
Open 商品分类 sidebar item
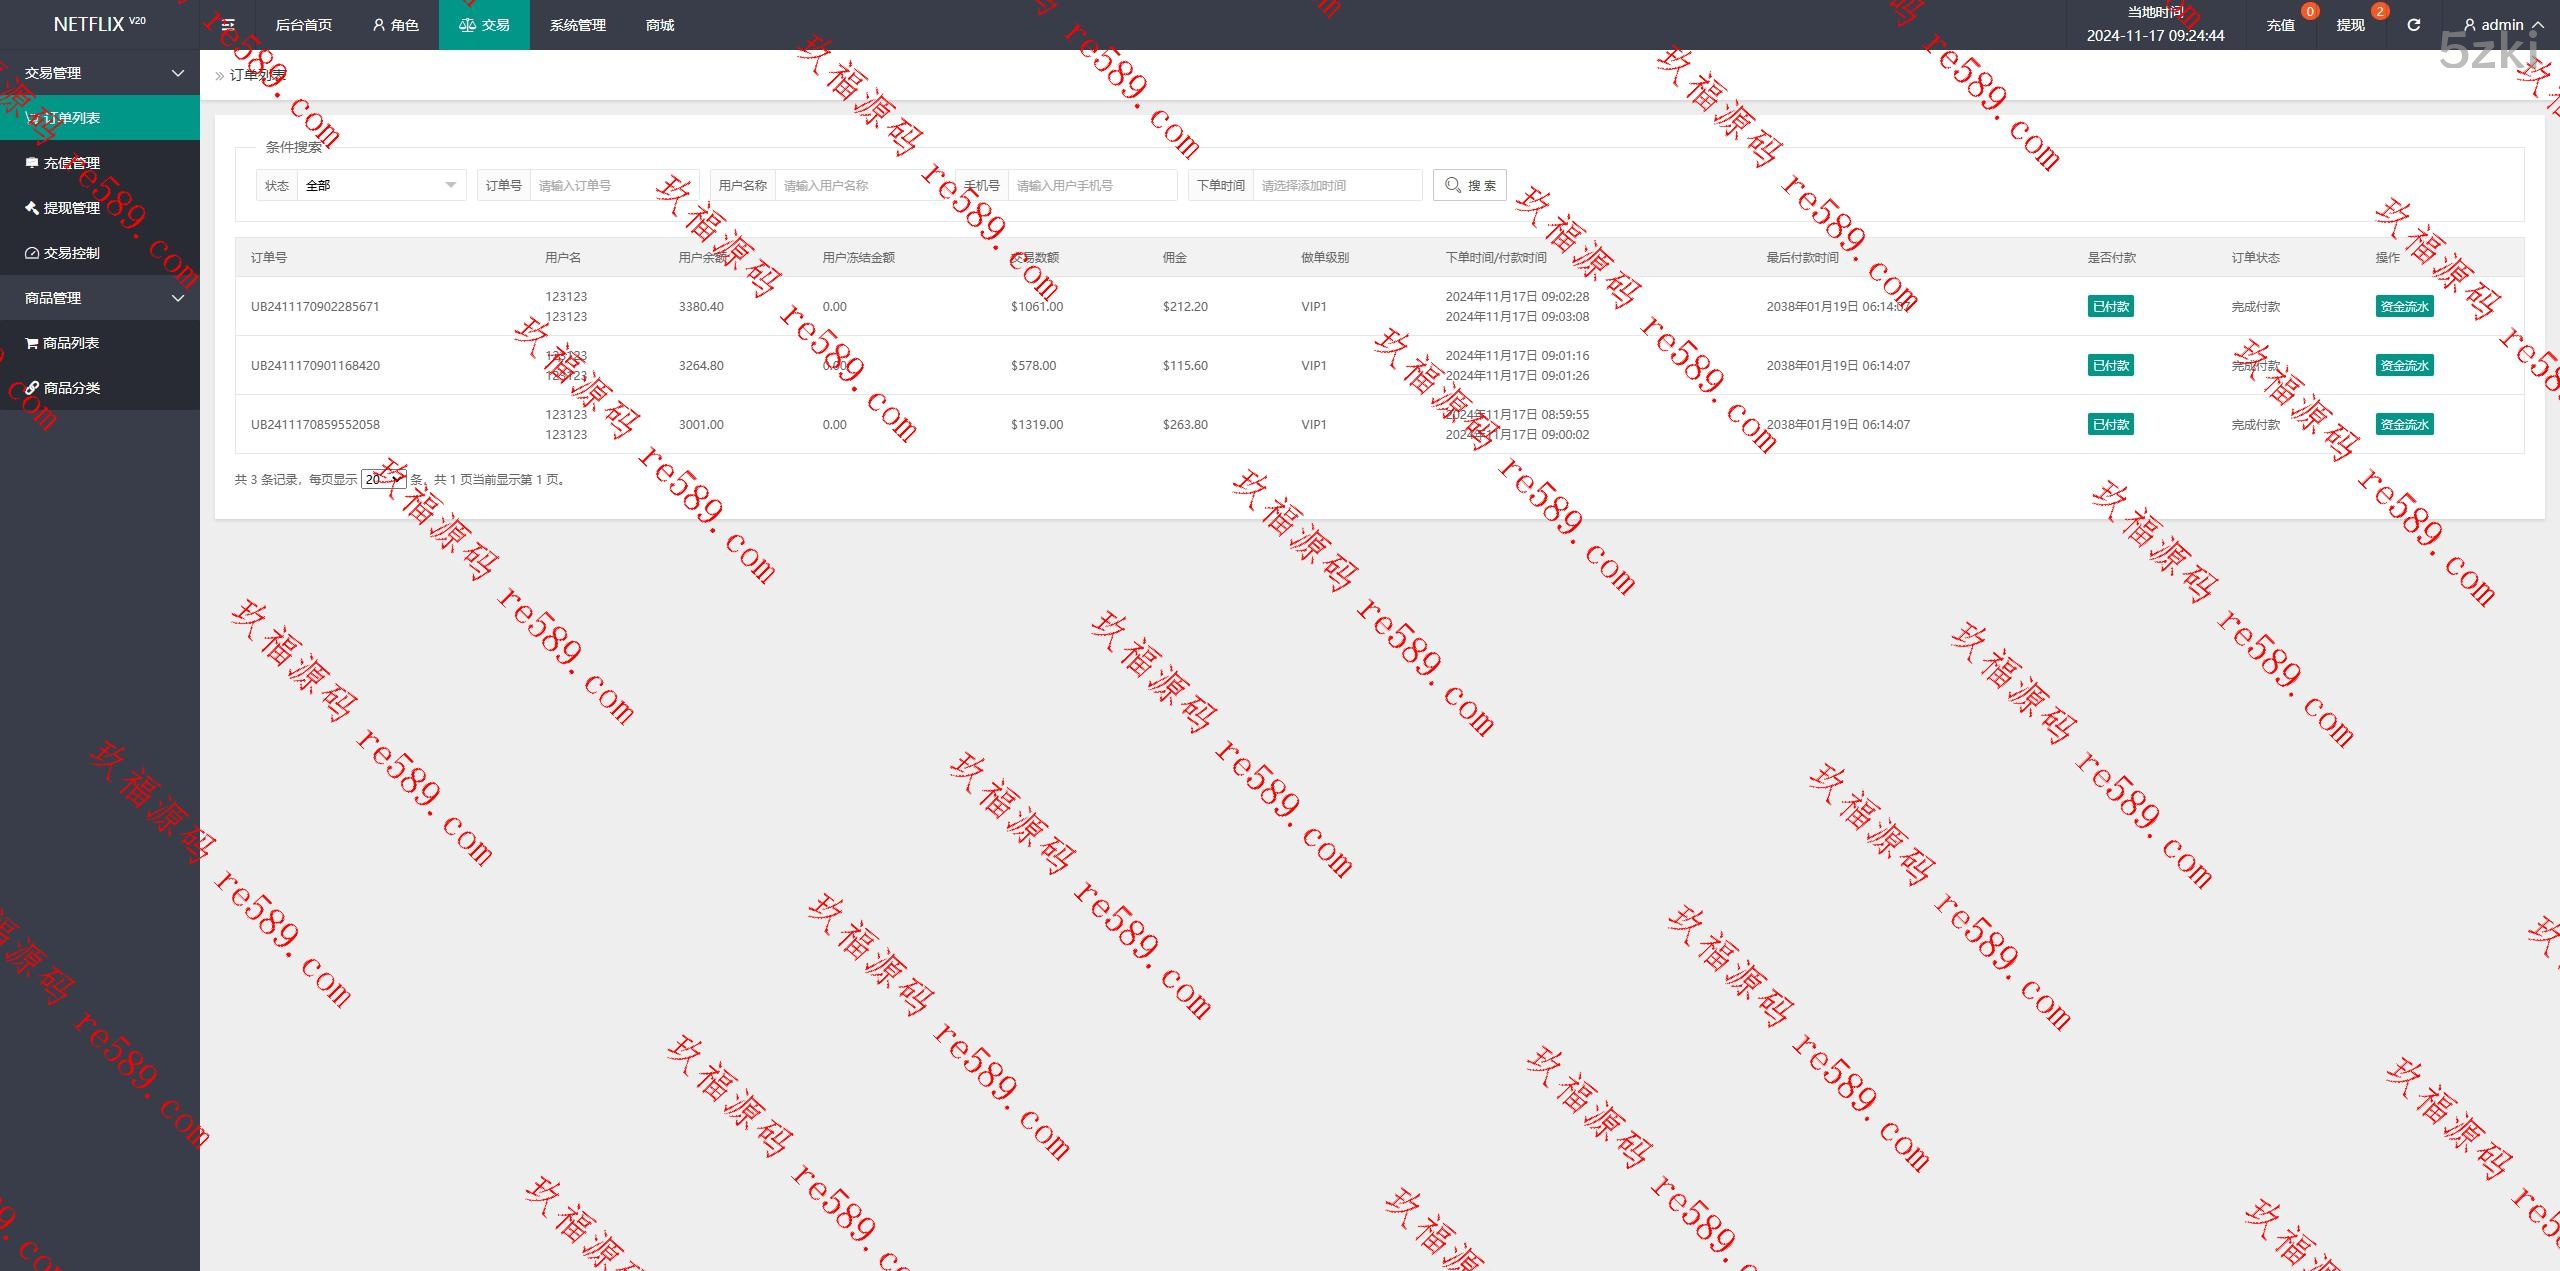[71, 388]
